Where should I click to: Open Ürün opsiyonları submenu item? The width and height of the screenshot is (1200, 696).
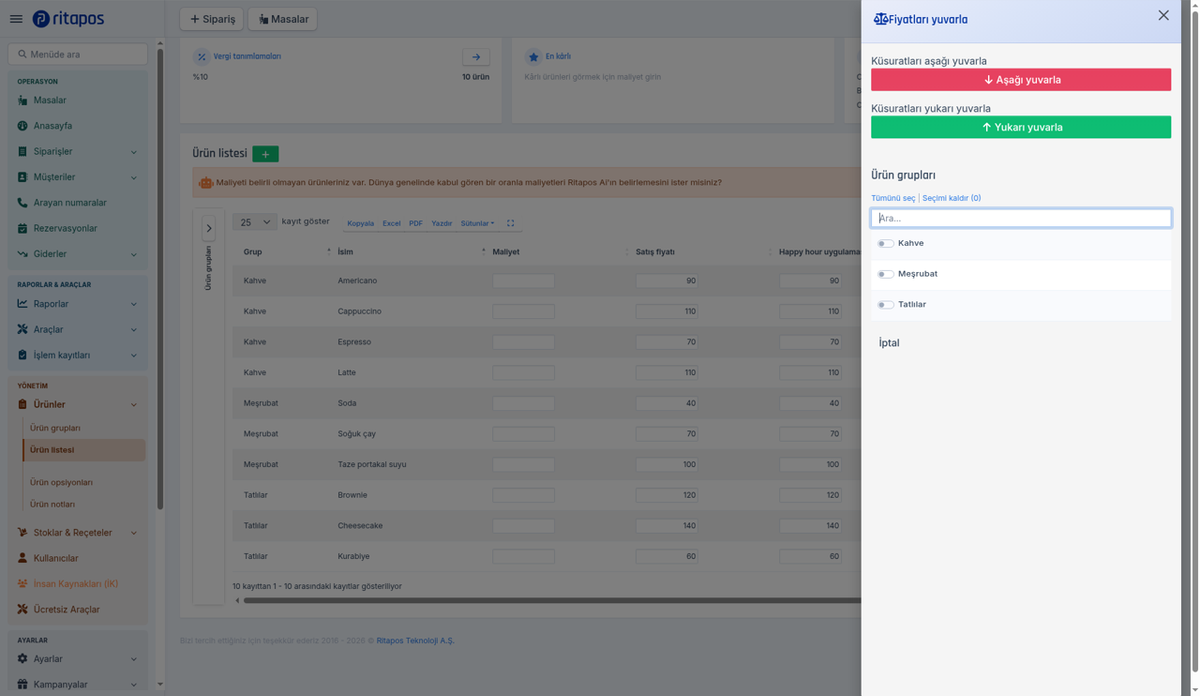[61, 482]
